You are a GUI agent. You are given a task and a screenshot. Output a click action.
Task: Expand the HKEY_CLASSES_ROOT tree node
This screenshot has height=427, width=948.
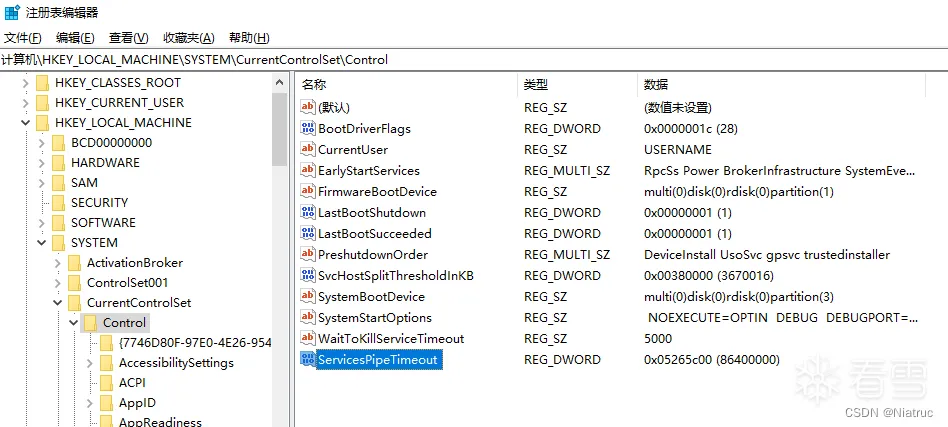25,83
